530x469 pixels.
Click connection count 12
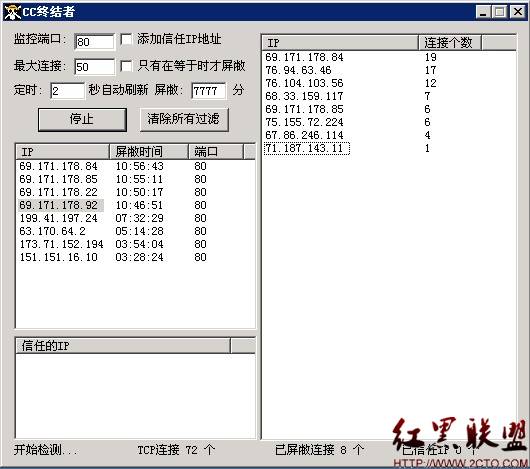point(430,83)
